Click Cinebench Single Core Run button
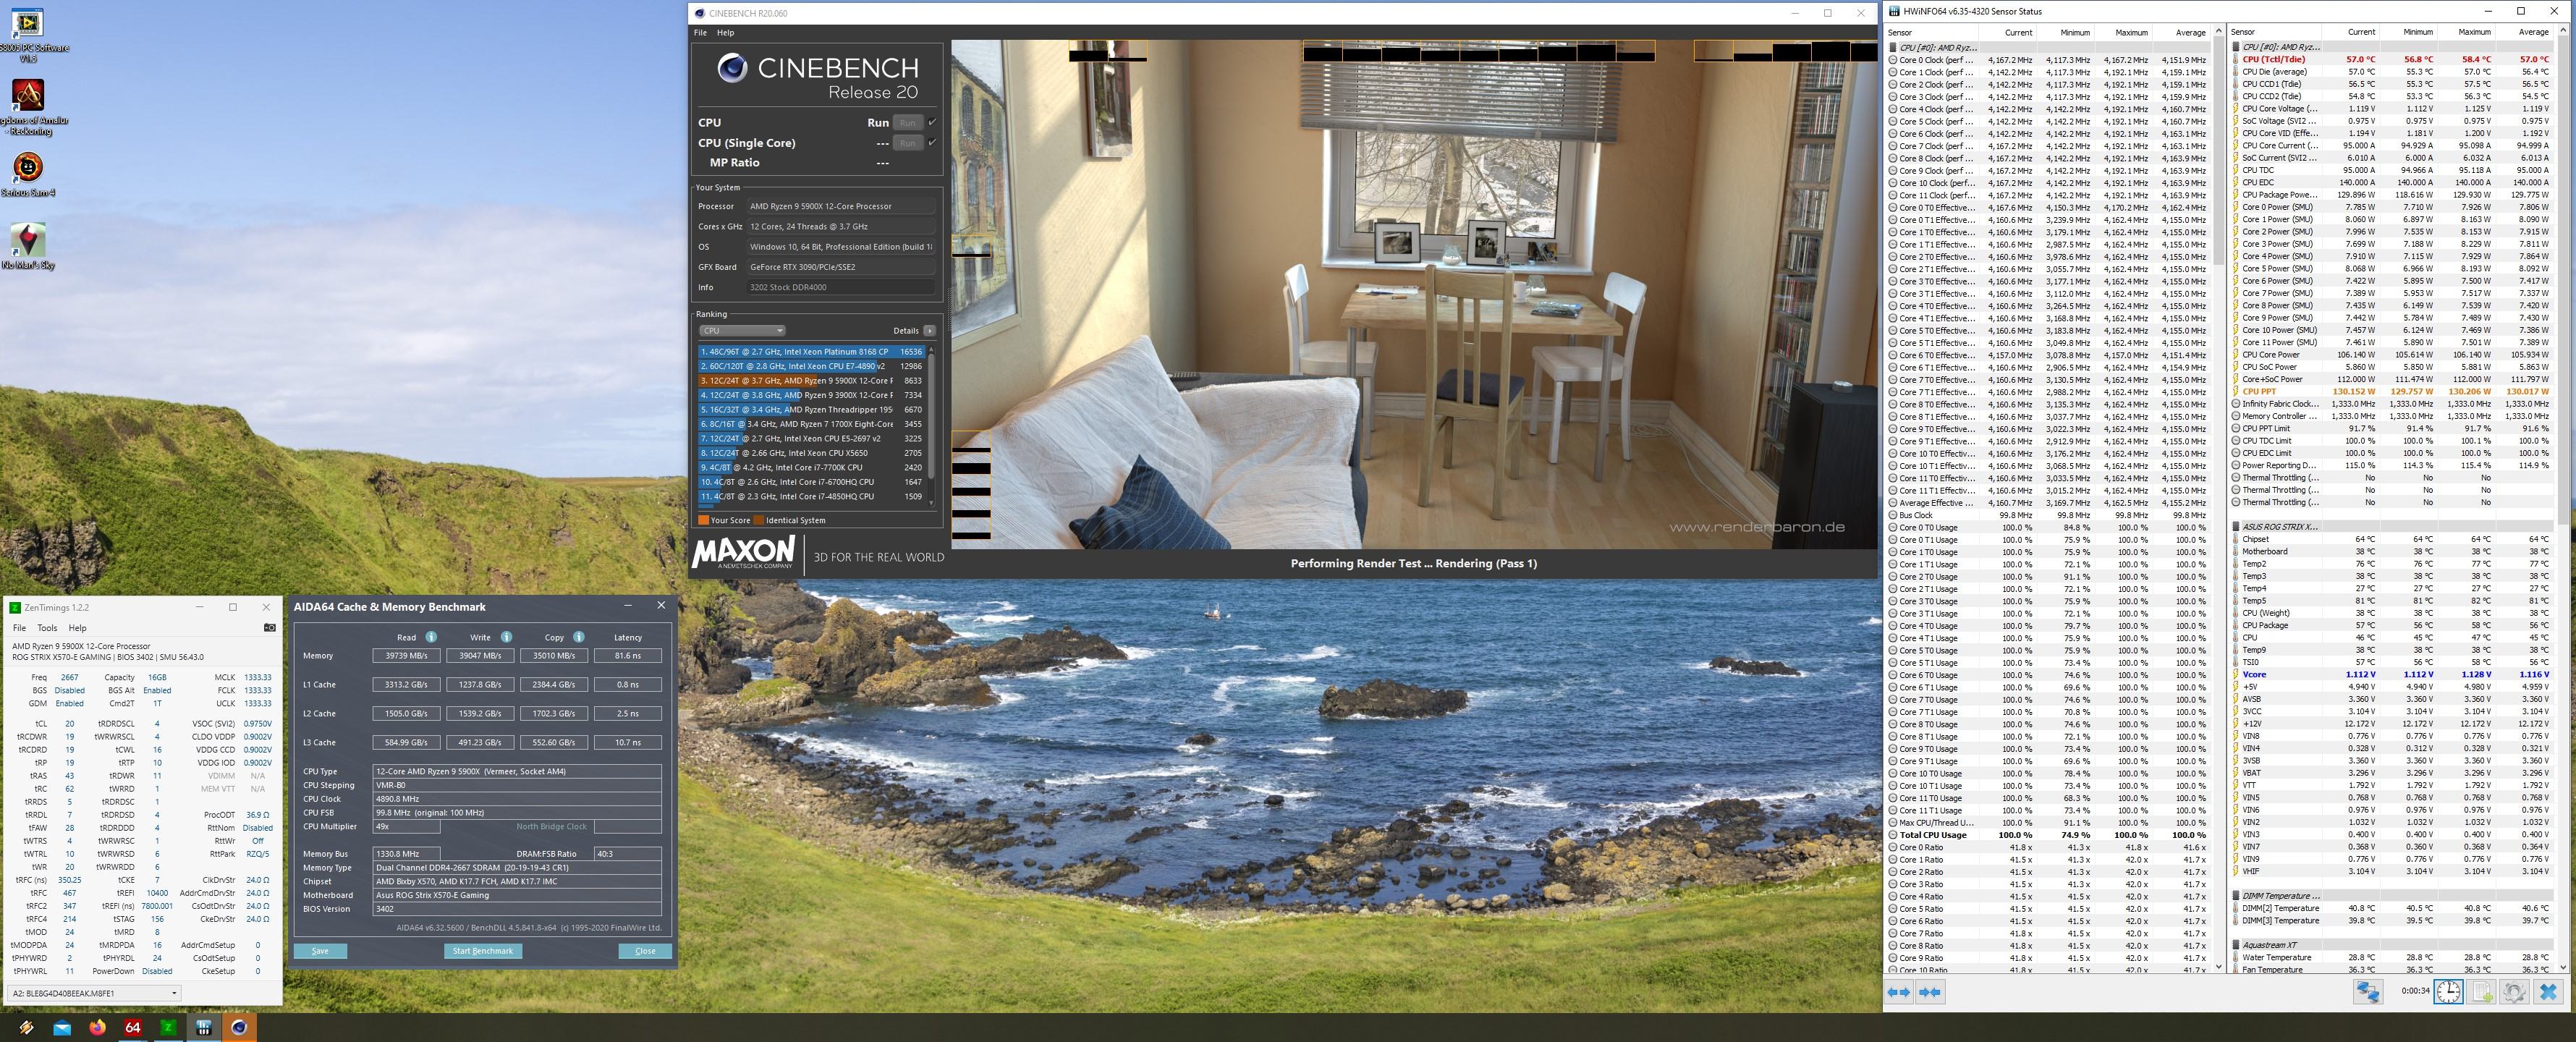This screenshot has width=2576, height=1042. (907, 143)
